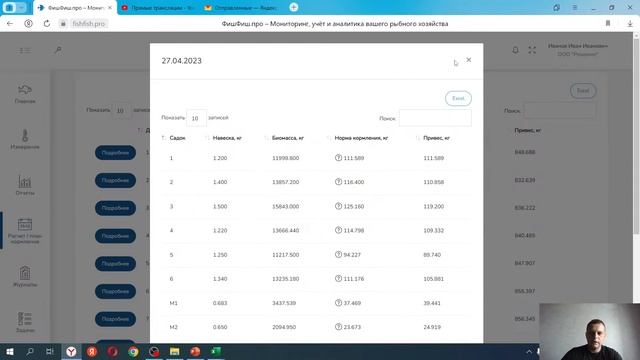This screenshot has width=640, height=360.
Task: Close the 27.04.2023 dialog with X
Action: (x=469, y=60)
